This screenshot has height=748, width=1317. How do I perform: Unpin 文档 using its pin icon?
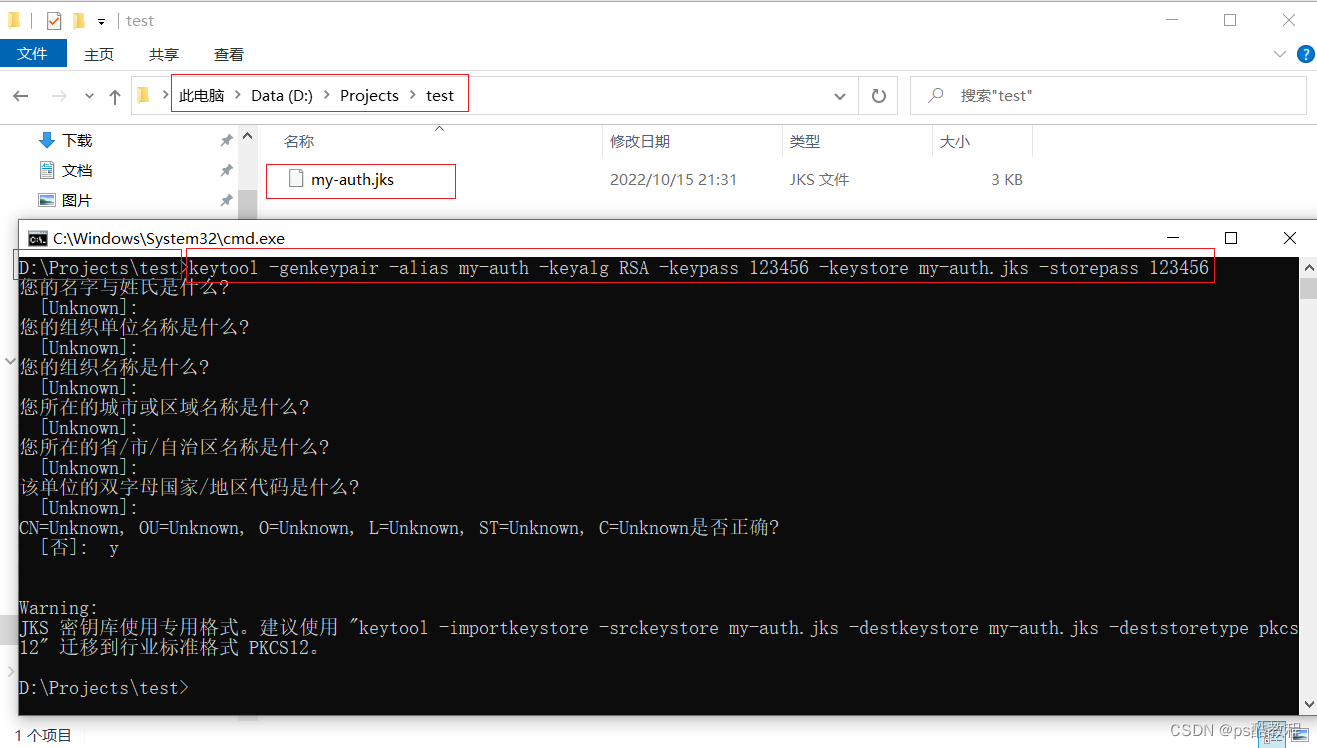[x=227, y=170]
